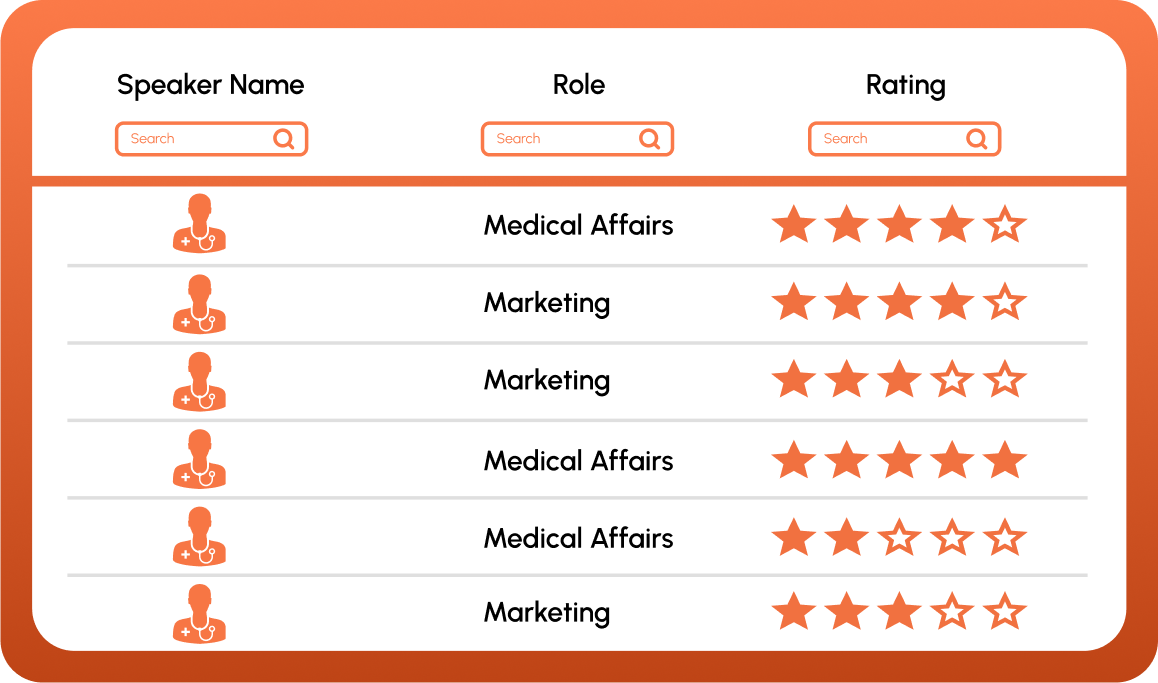Click the Rating column header
The height and width of the screenshot is (683, 1158).
(x=905, y=85)
